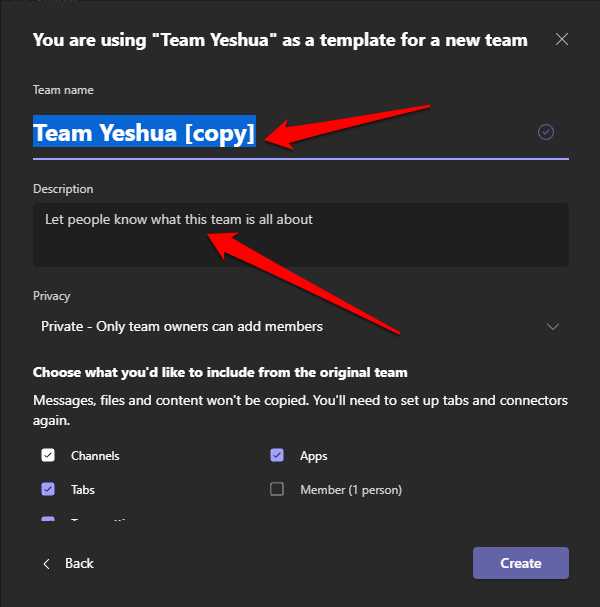This screenshot has height=607, width=600.
Task: Expand the Privacy chevron arrow
Action: 553,327
